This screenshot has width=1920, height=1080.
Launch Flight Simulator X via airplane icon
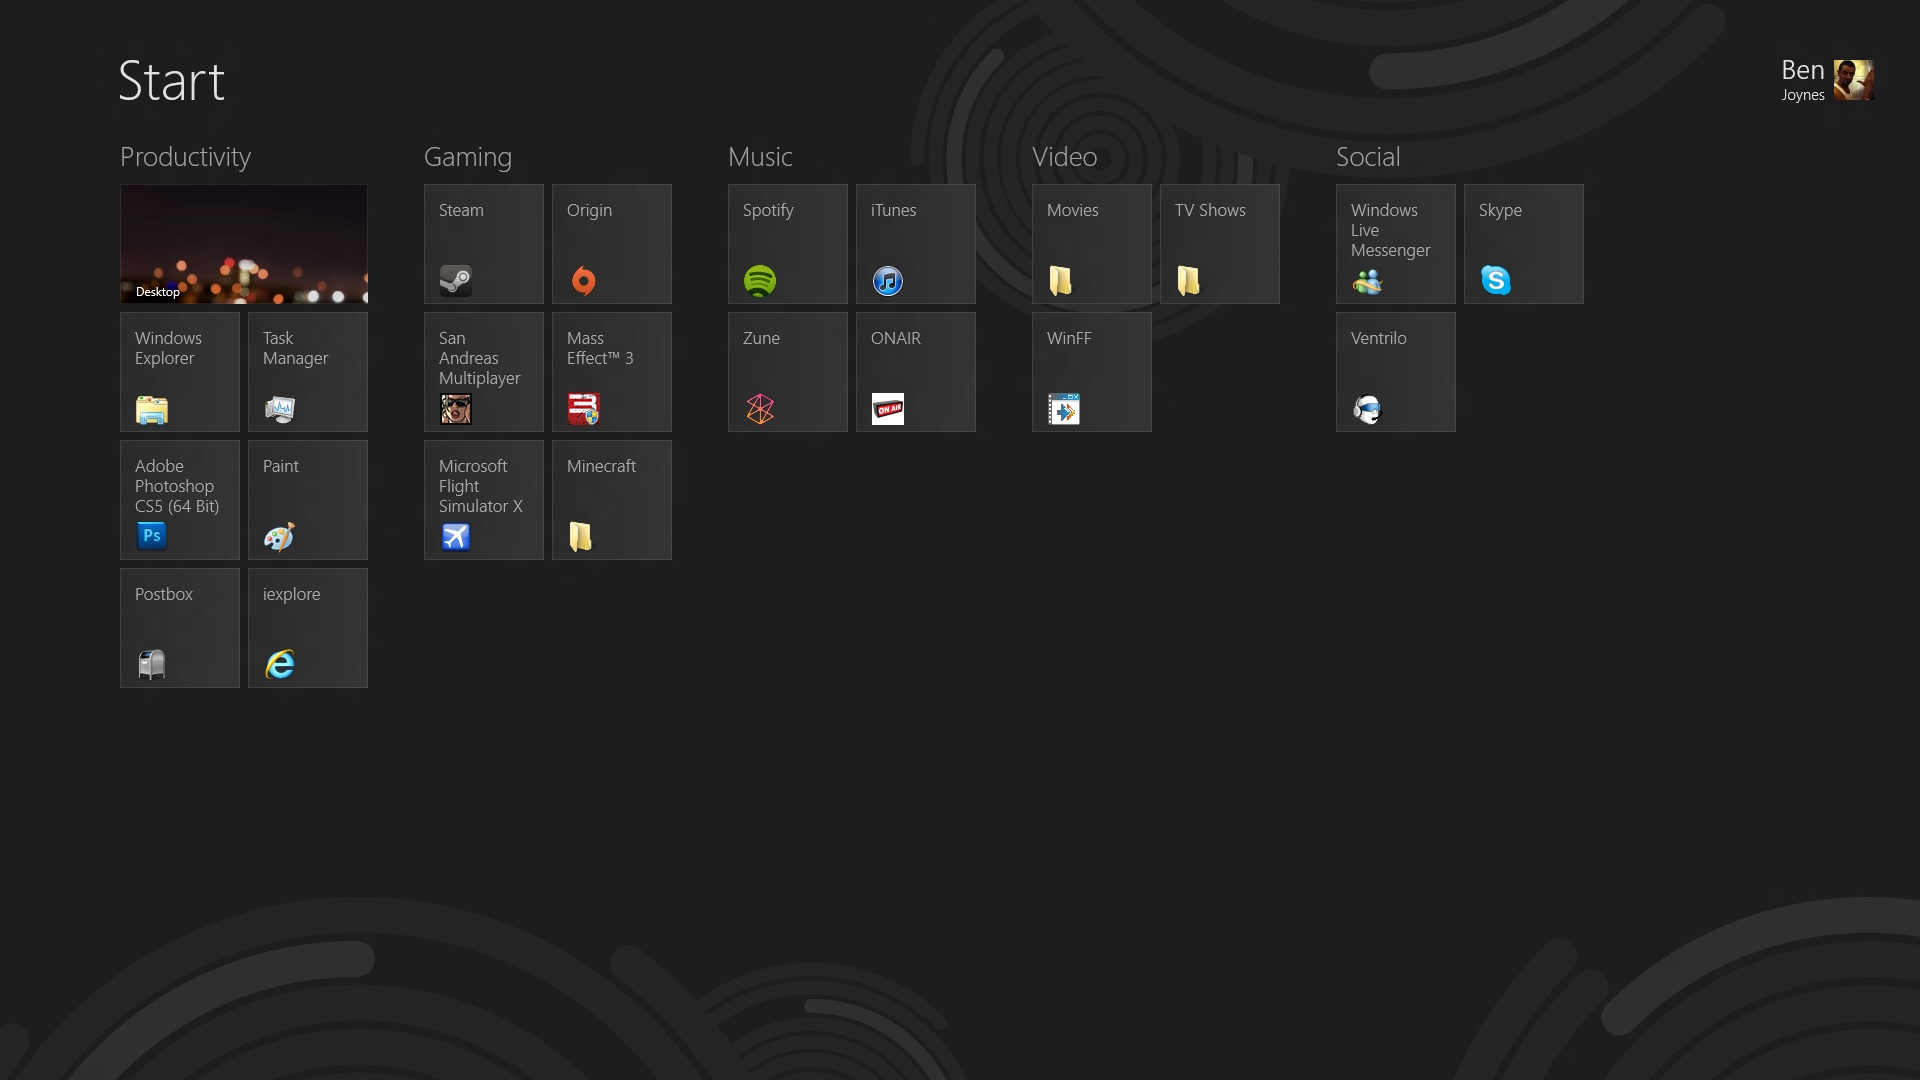click(x=456, y=537)
